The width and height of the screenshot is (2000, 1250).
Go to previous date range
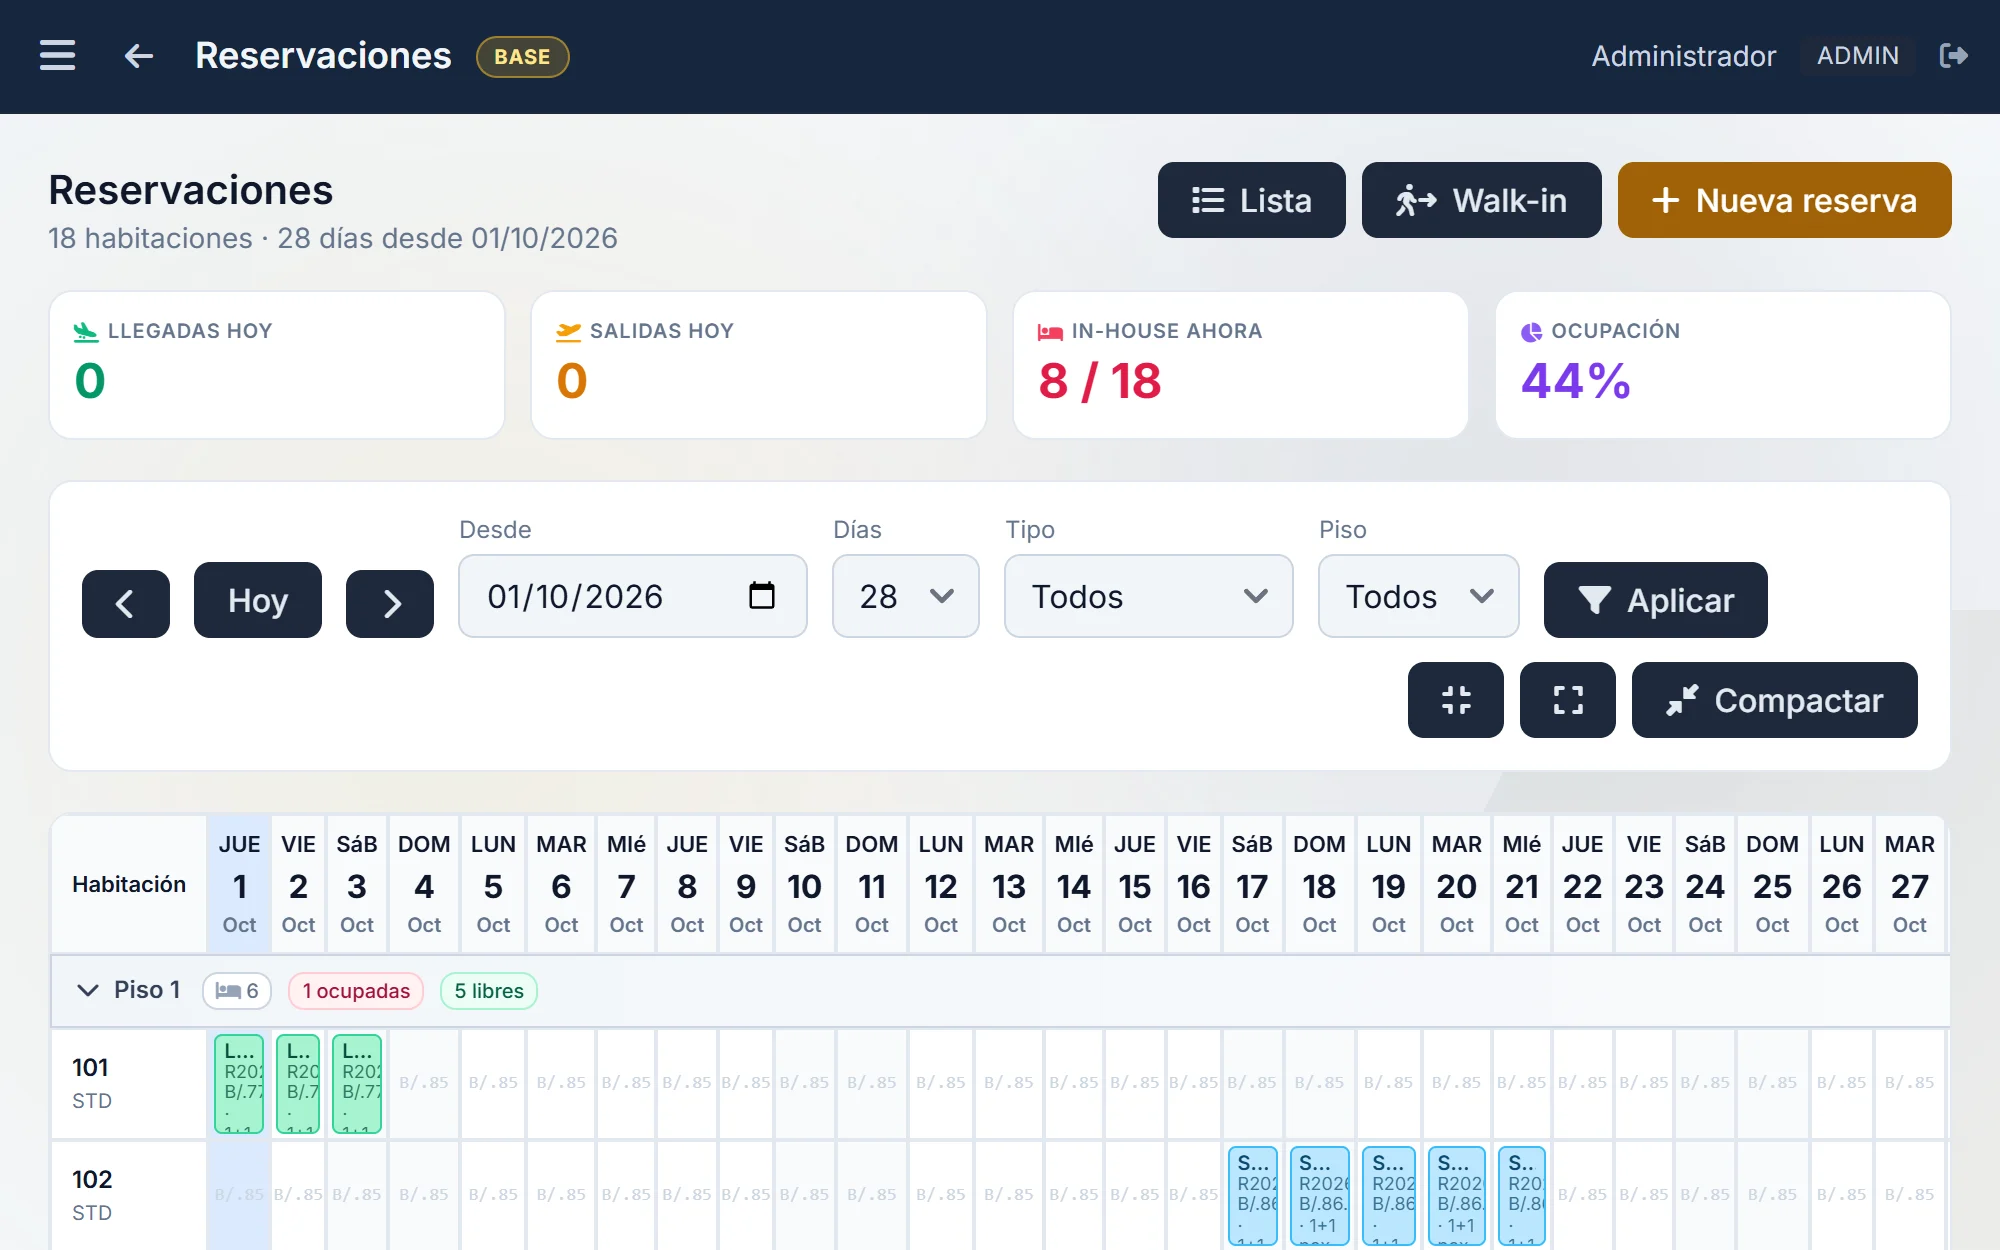click(x=126, y=603)
